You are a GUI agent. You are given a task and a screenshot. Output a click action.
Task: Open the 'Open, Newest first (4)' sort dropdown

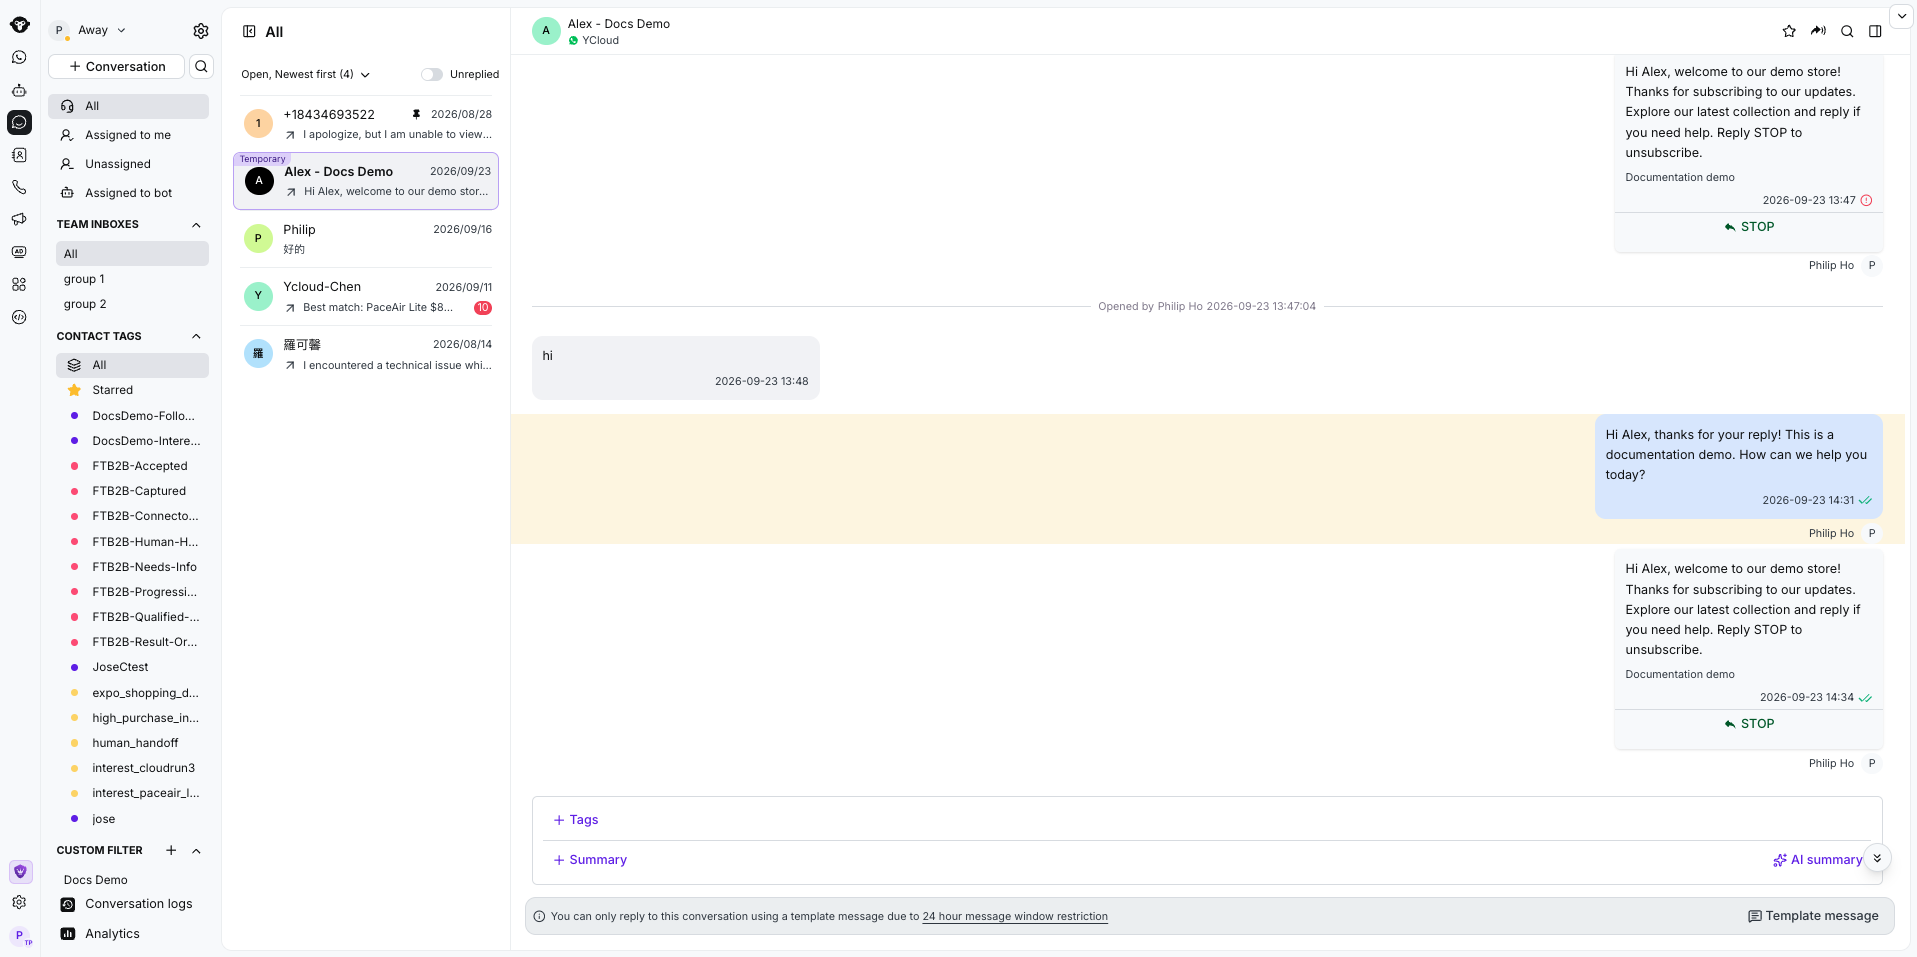306,74
